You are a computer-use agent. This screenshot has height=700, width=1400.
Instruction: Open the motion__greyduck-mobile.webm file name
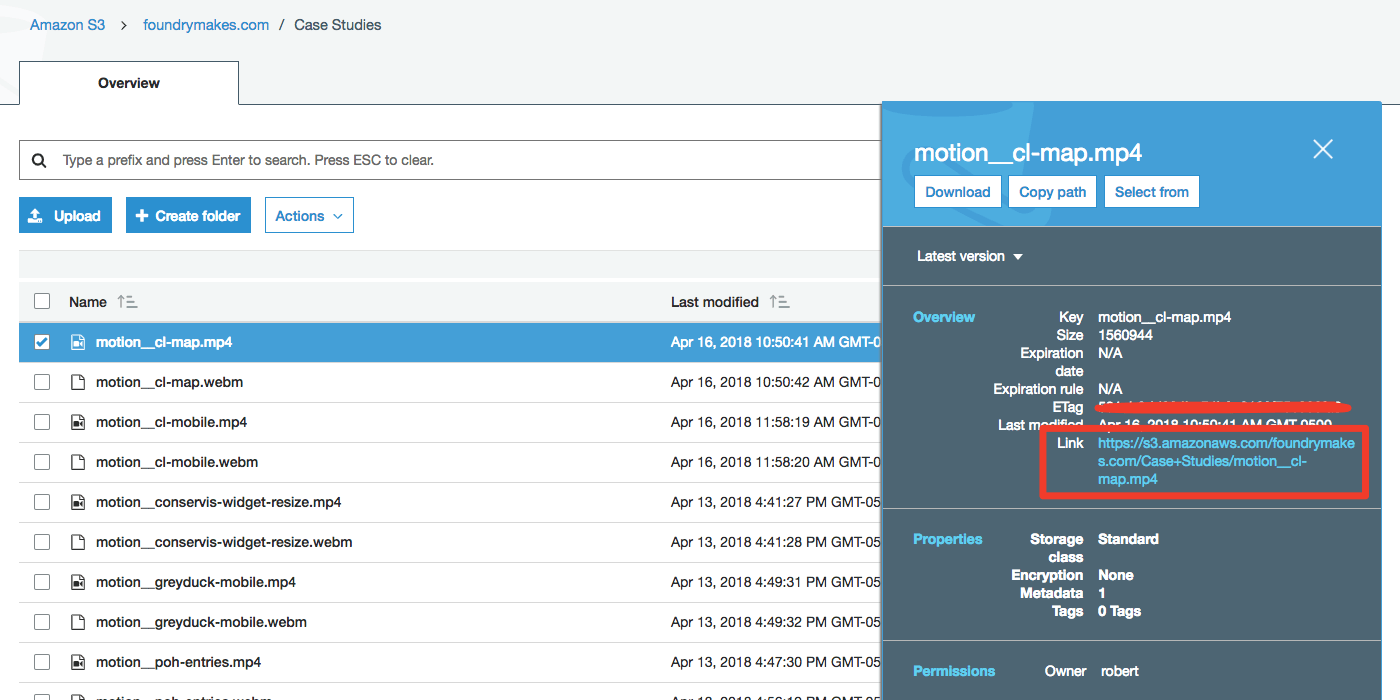(x=201, y=622)
